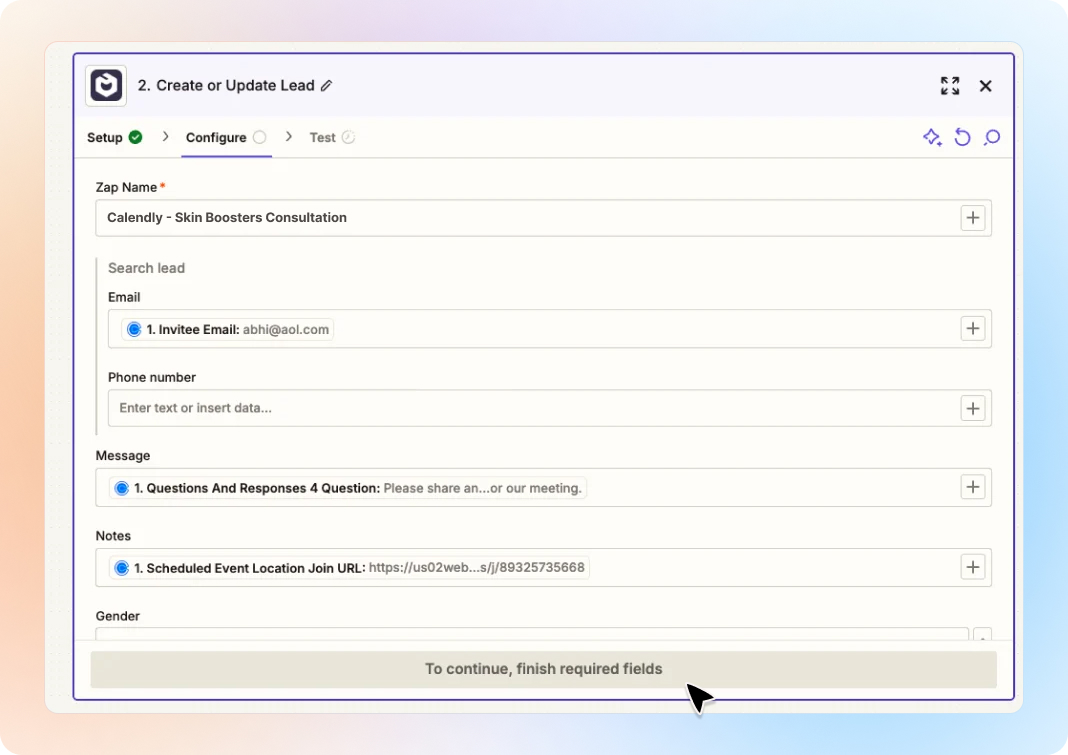Click the chevron between Setup and Configure
This screenshot has height=755, width=1068.
pos(165,137)
